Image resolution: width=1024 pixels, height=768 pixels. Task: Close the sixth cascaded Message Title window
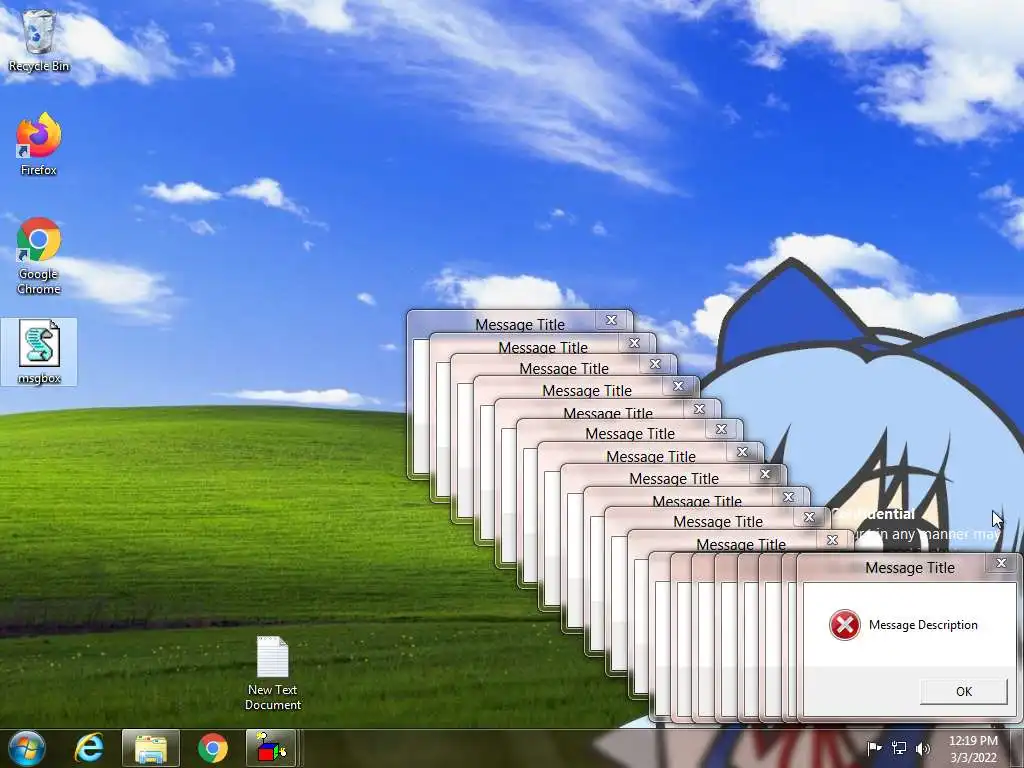(x=721, y=429)
